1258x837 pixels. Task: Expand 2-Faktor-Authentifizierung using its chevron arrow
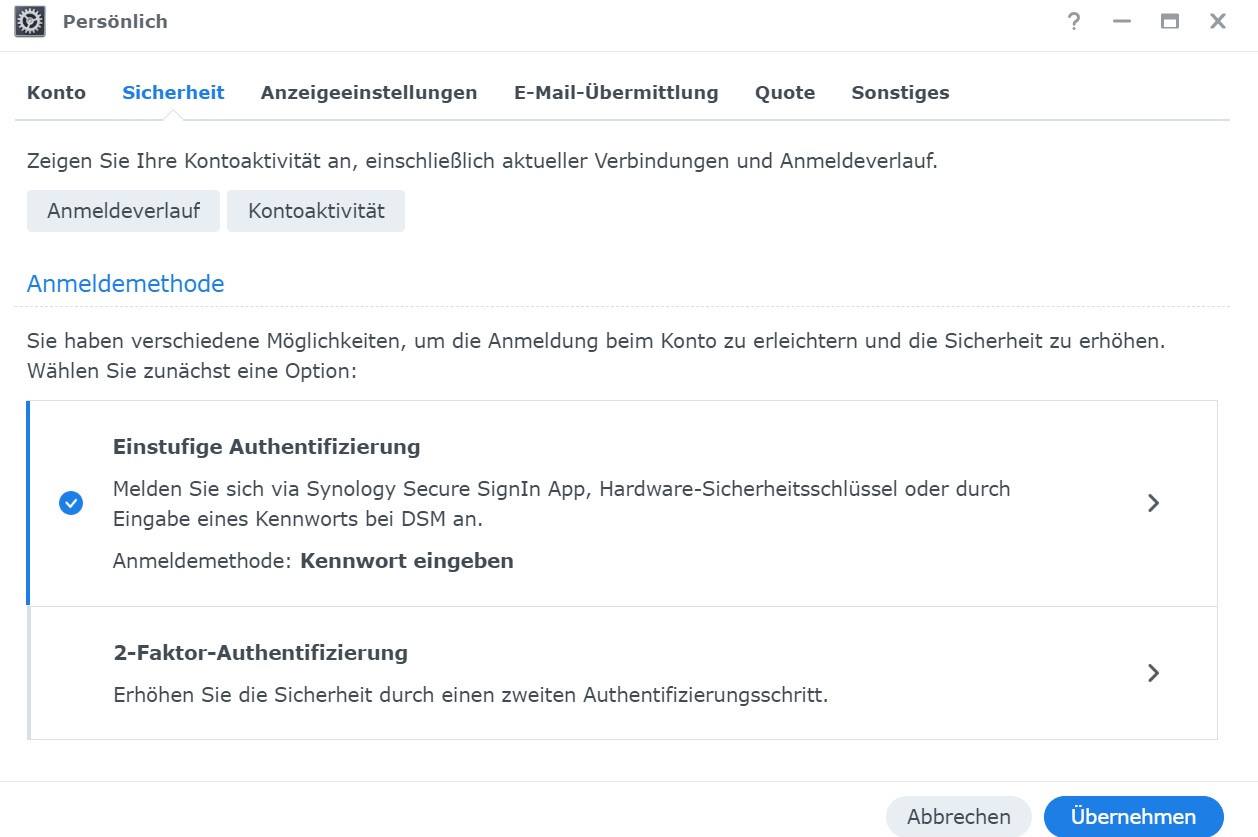(1153, 673)
